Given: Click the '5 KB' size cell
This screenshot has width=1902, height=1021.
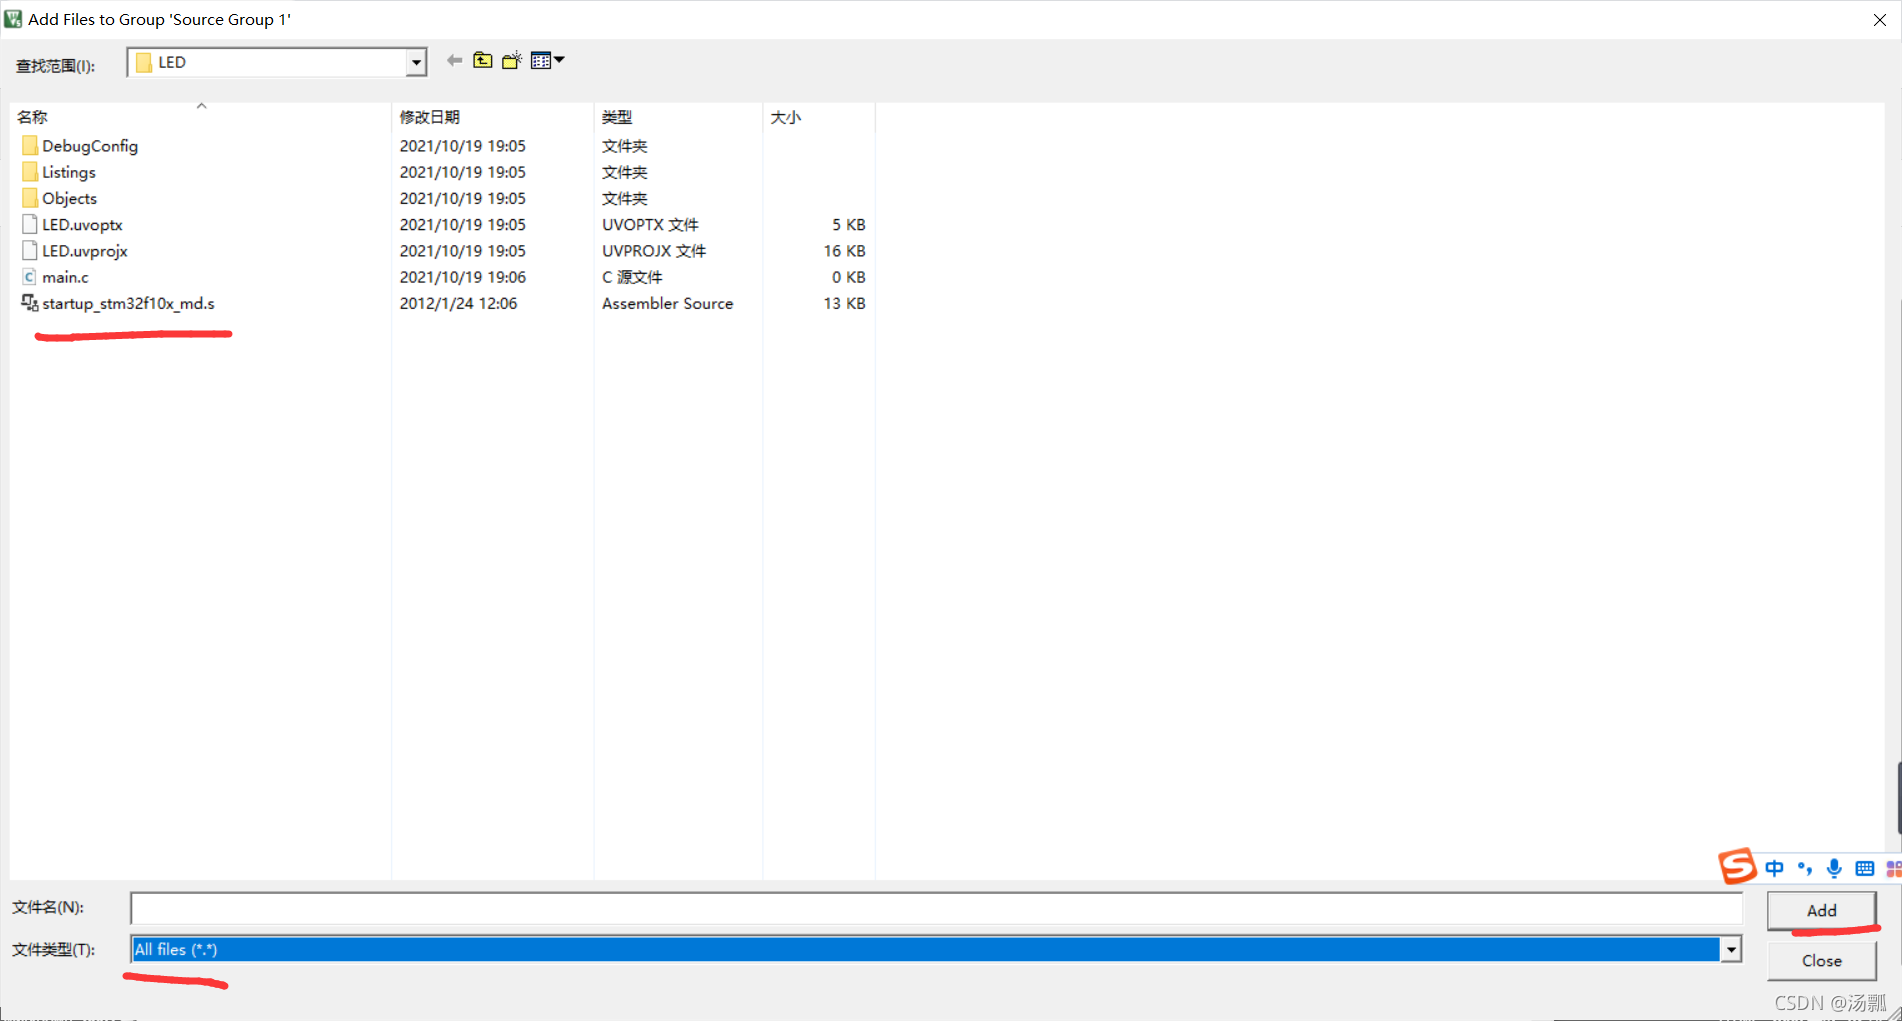Looking at the screenshot, I should click(848, 225).
